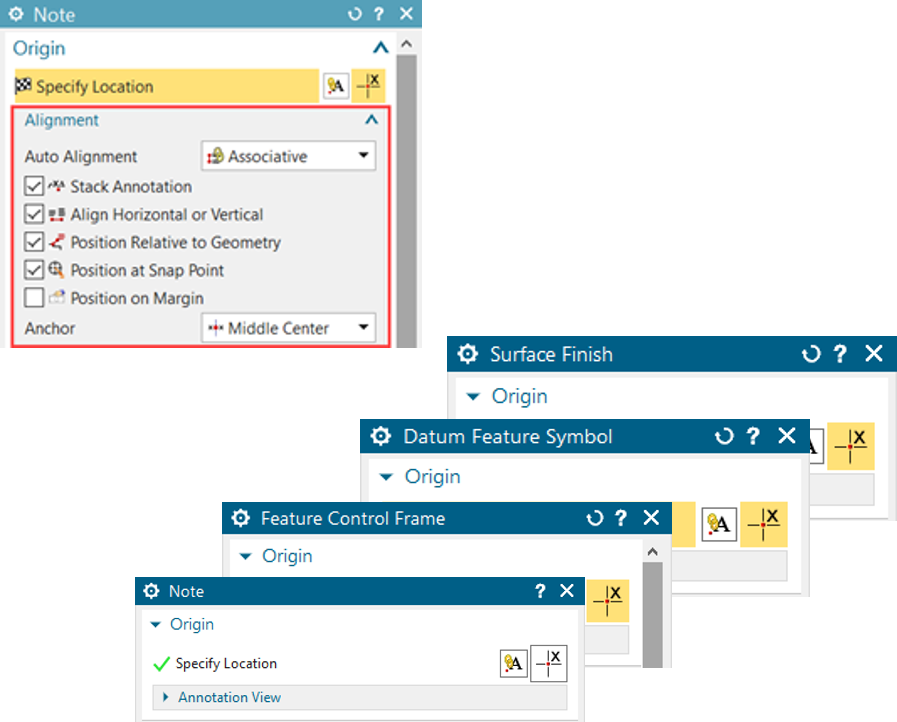Open Help in the top Note dialog

(x=379, y=14)
